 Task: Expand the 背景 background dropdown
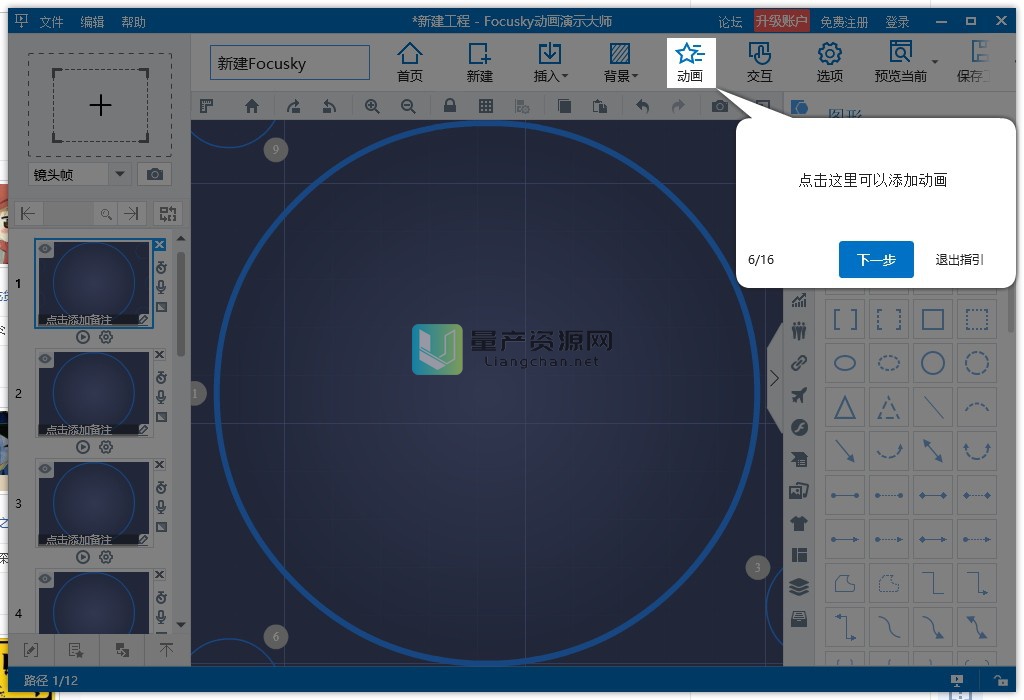tap(635, 76)
